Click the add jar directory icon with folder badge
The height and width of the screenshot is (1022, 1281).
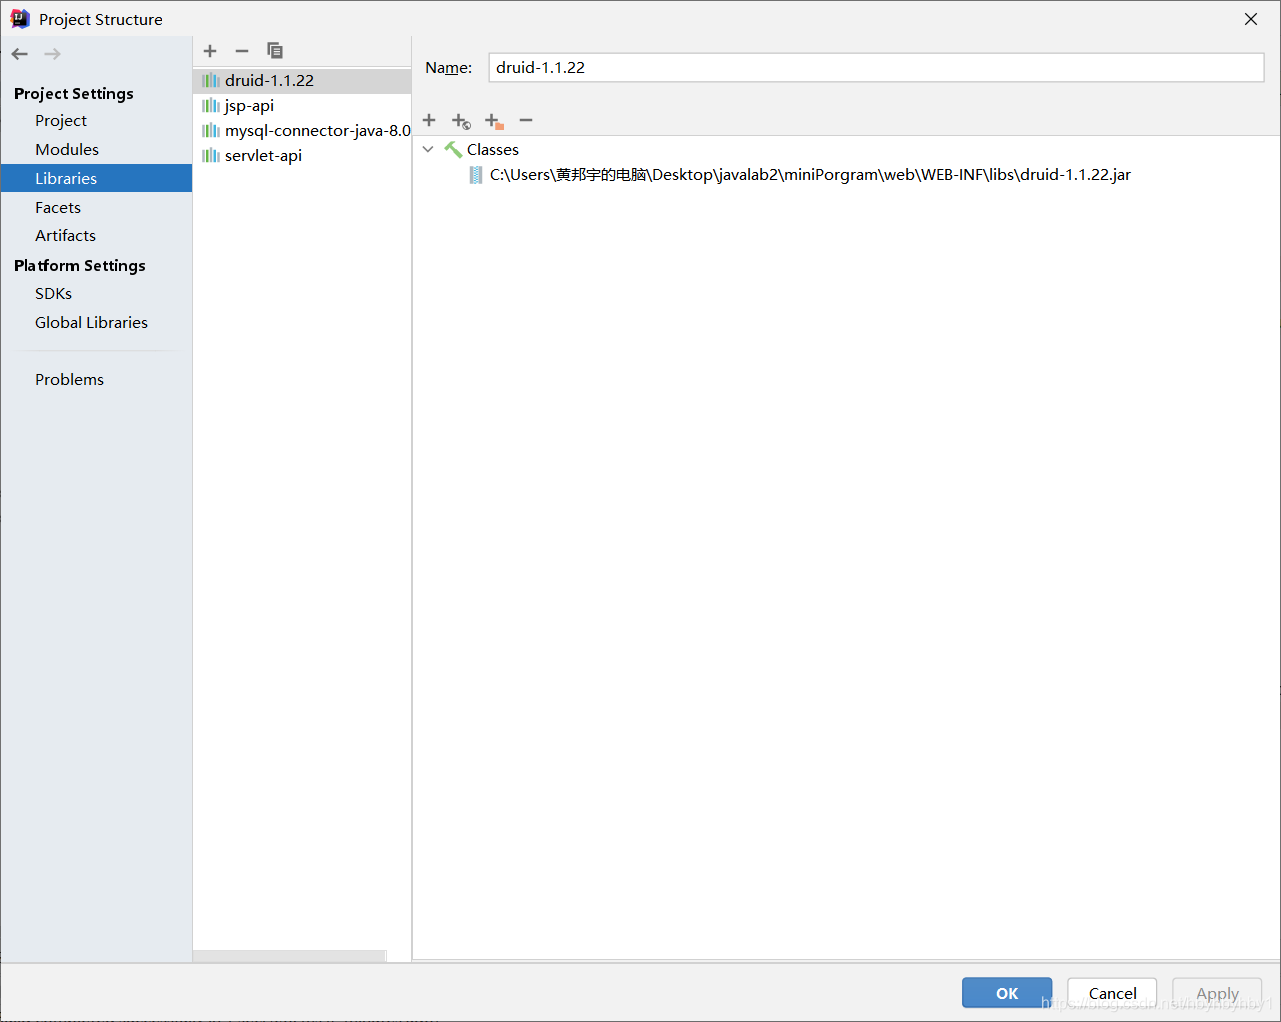(x=493, y=120)
